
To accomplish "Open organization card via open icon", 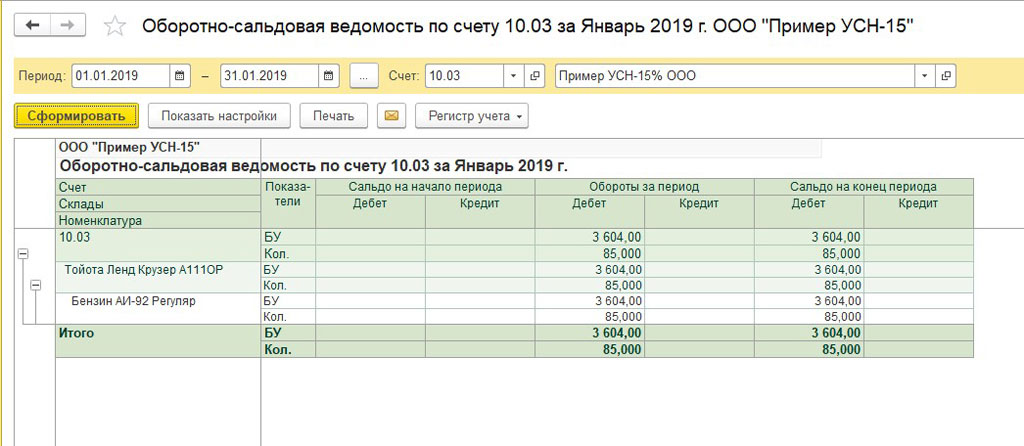I will point(946,76).
